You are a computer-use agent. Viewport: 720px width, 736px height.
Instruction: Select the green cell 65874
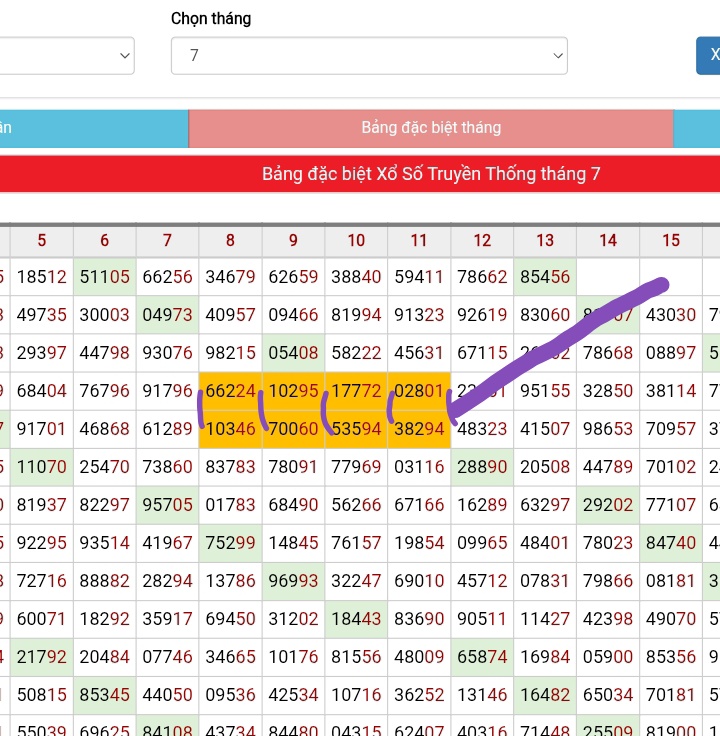coord(482,656)
